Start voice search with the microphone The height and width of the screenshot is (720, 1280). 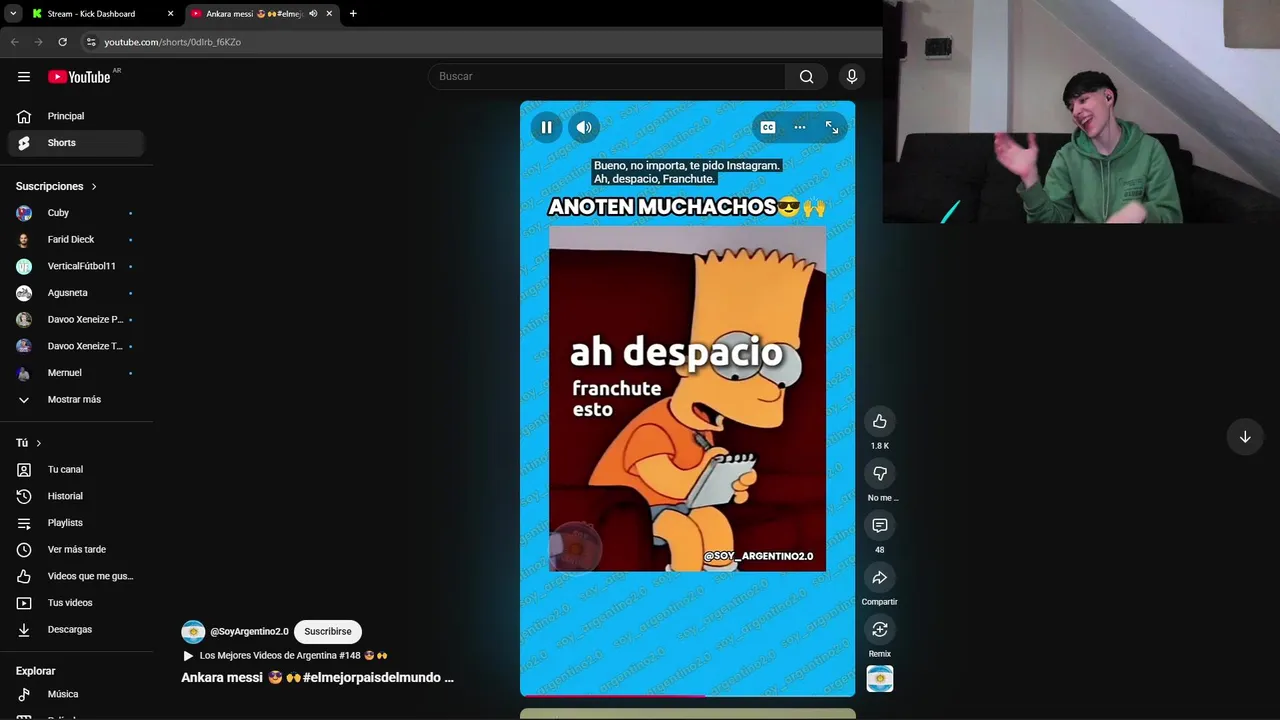click(852, 76)
